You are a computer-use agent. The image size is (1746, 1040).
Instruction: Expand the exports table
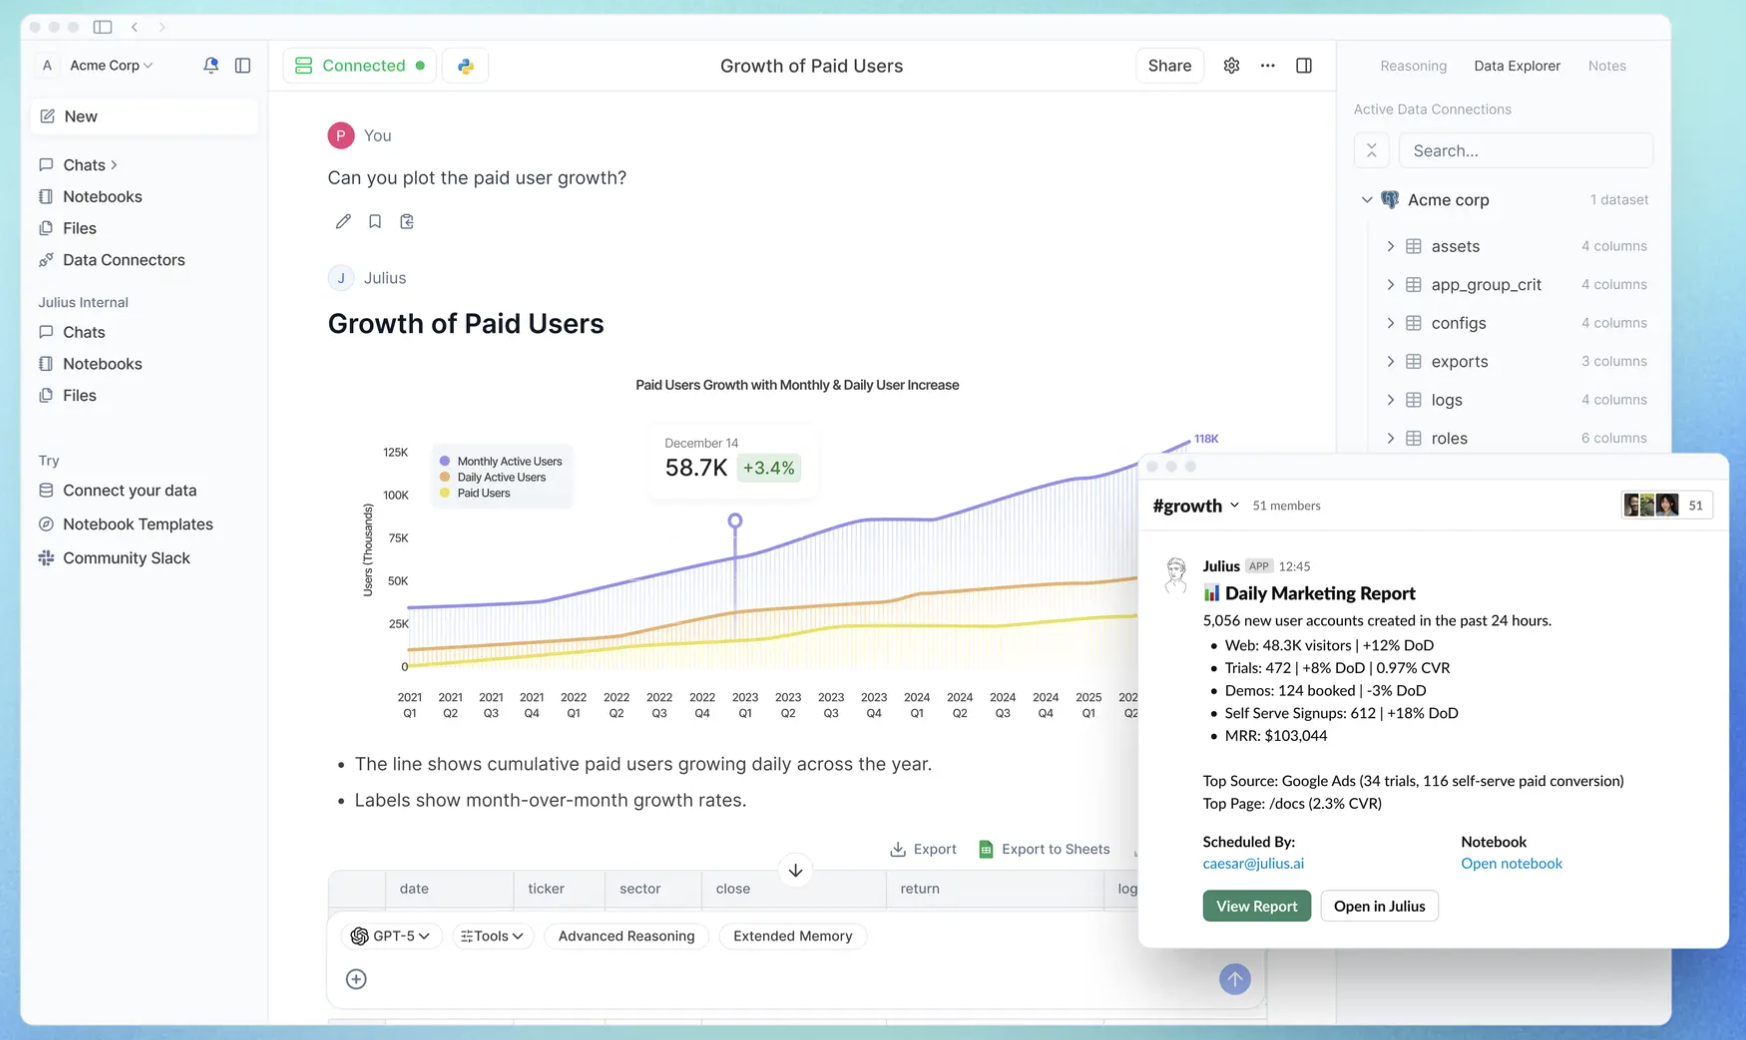1390,361
